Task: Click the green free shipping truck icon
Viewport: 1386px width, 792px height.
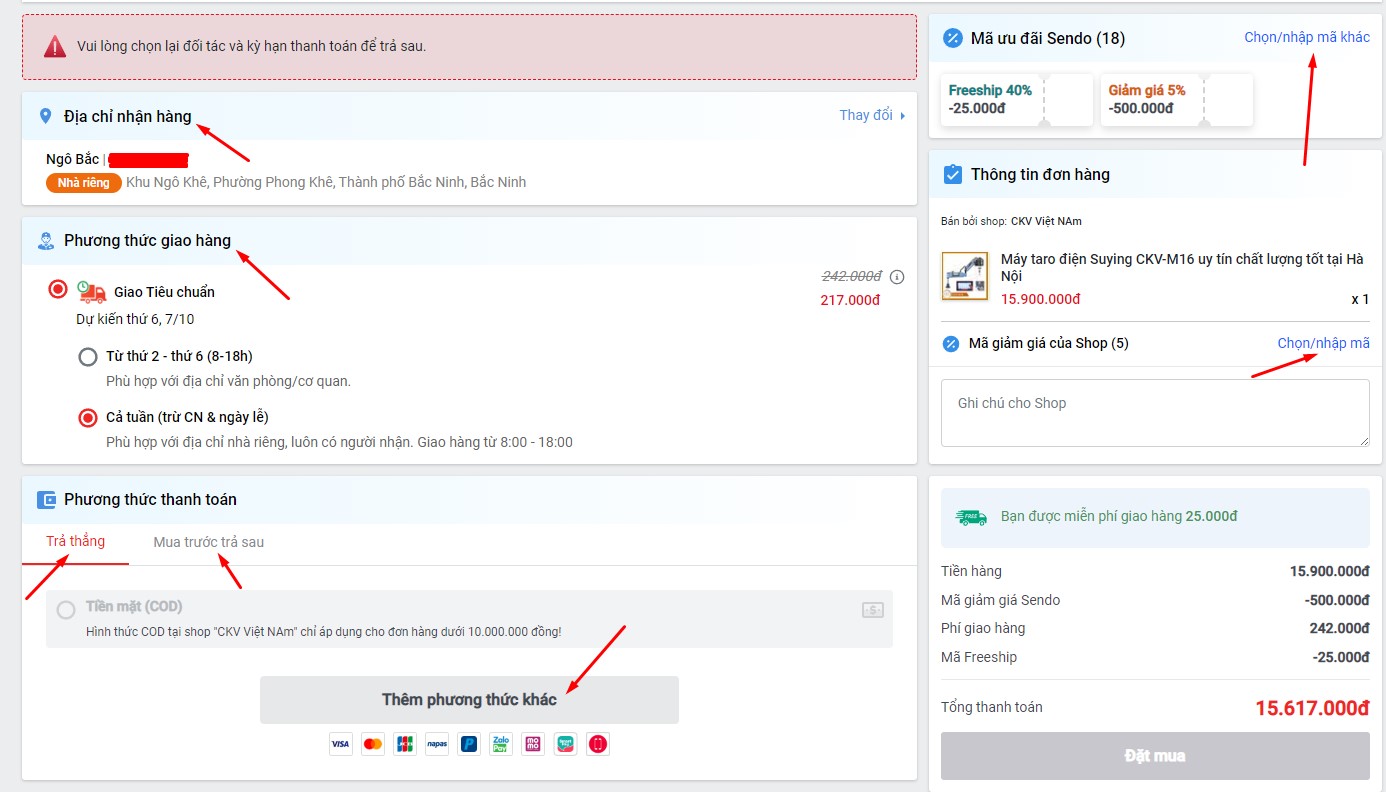Action: coord(971,517)
